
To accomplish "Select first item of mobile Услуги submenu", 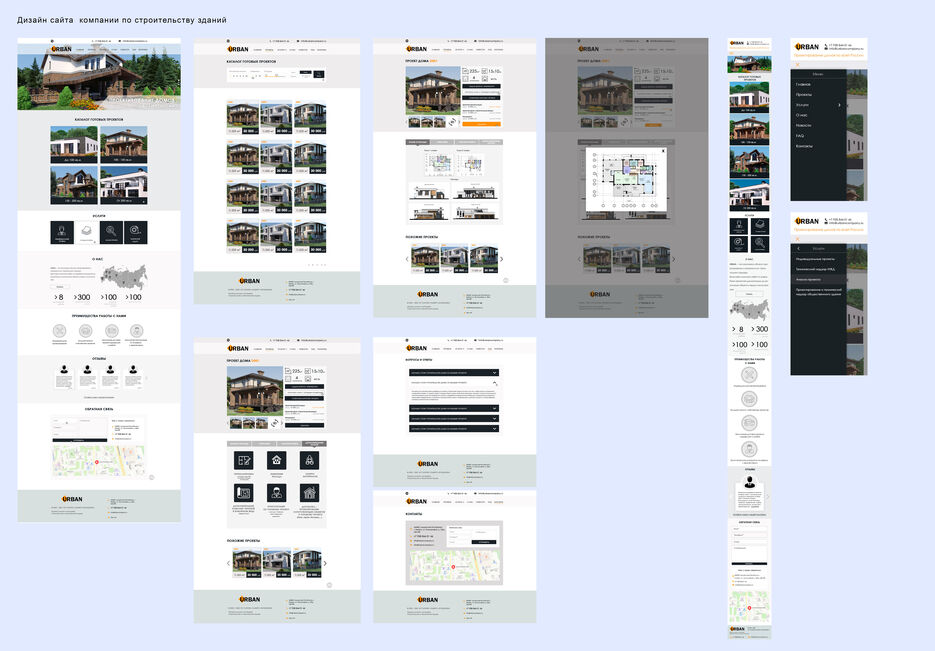I will [x=816, y=259].
